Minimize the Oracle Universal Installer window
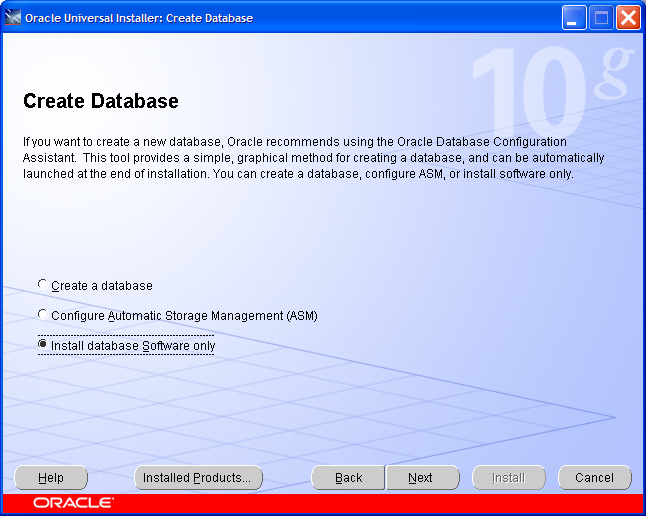The image size is (646, 516). tap(574, 18)
